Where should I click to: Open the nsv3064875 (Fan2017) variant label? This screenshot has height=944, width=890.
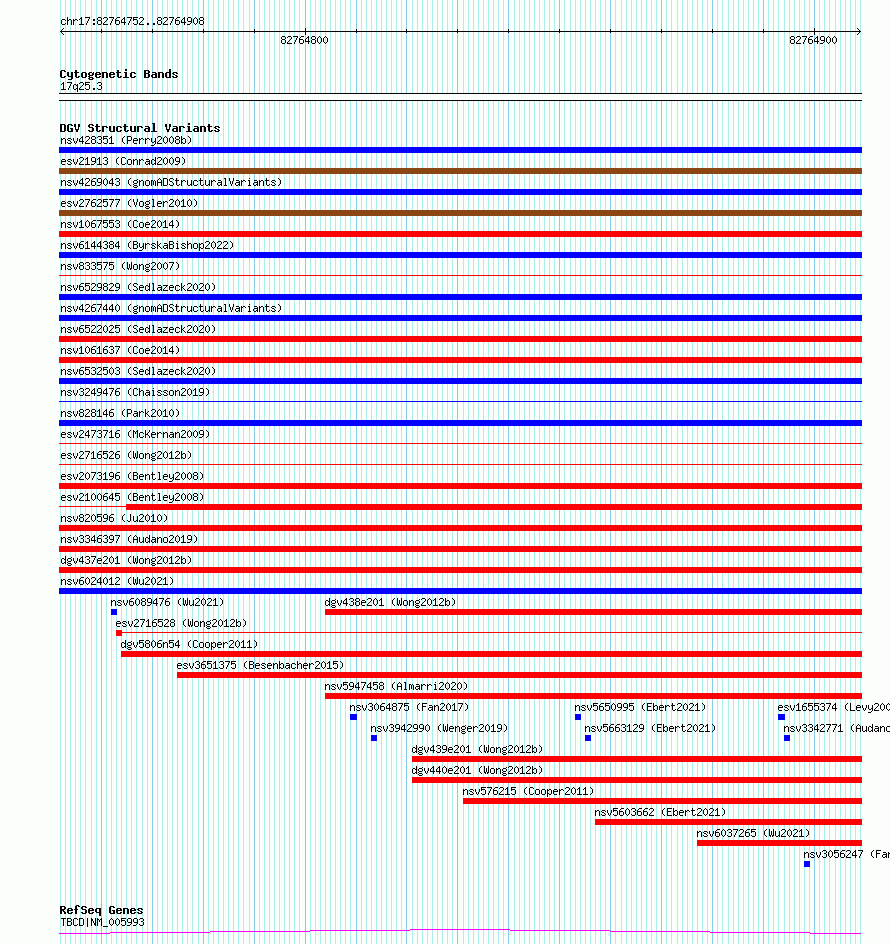point(409,707)
